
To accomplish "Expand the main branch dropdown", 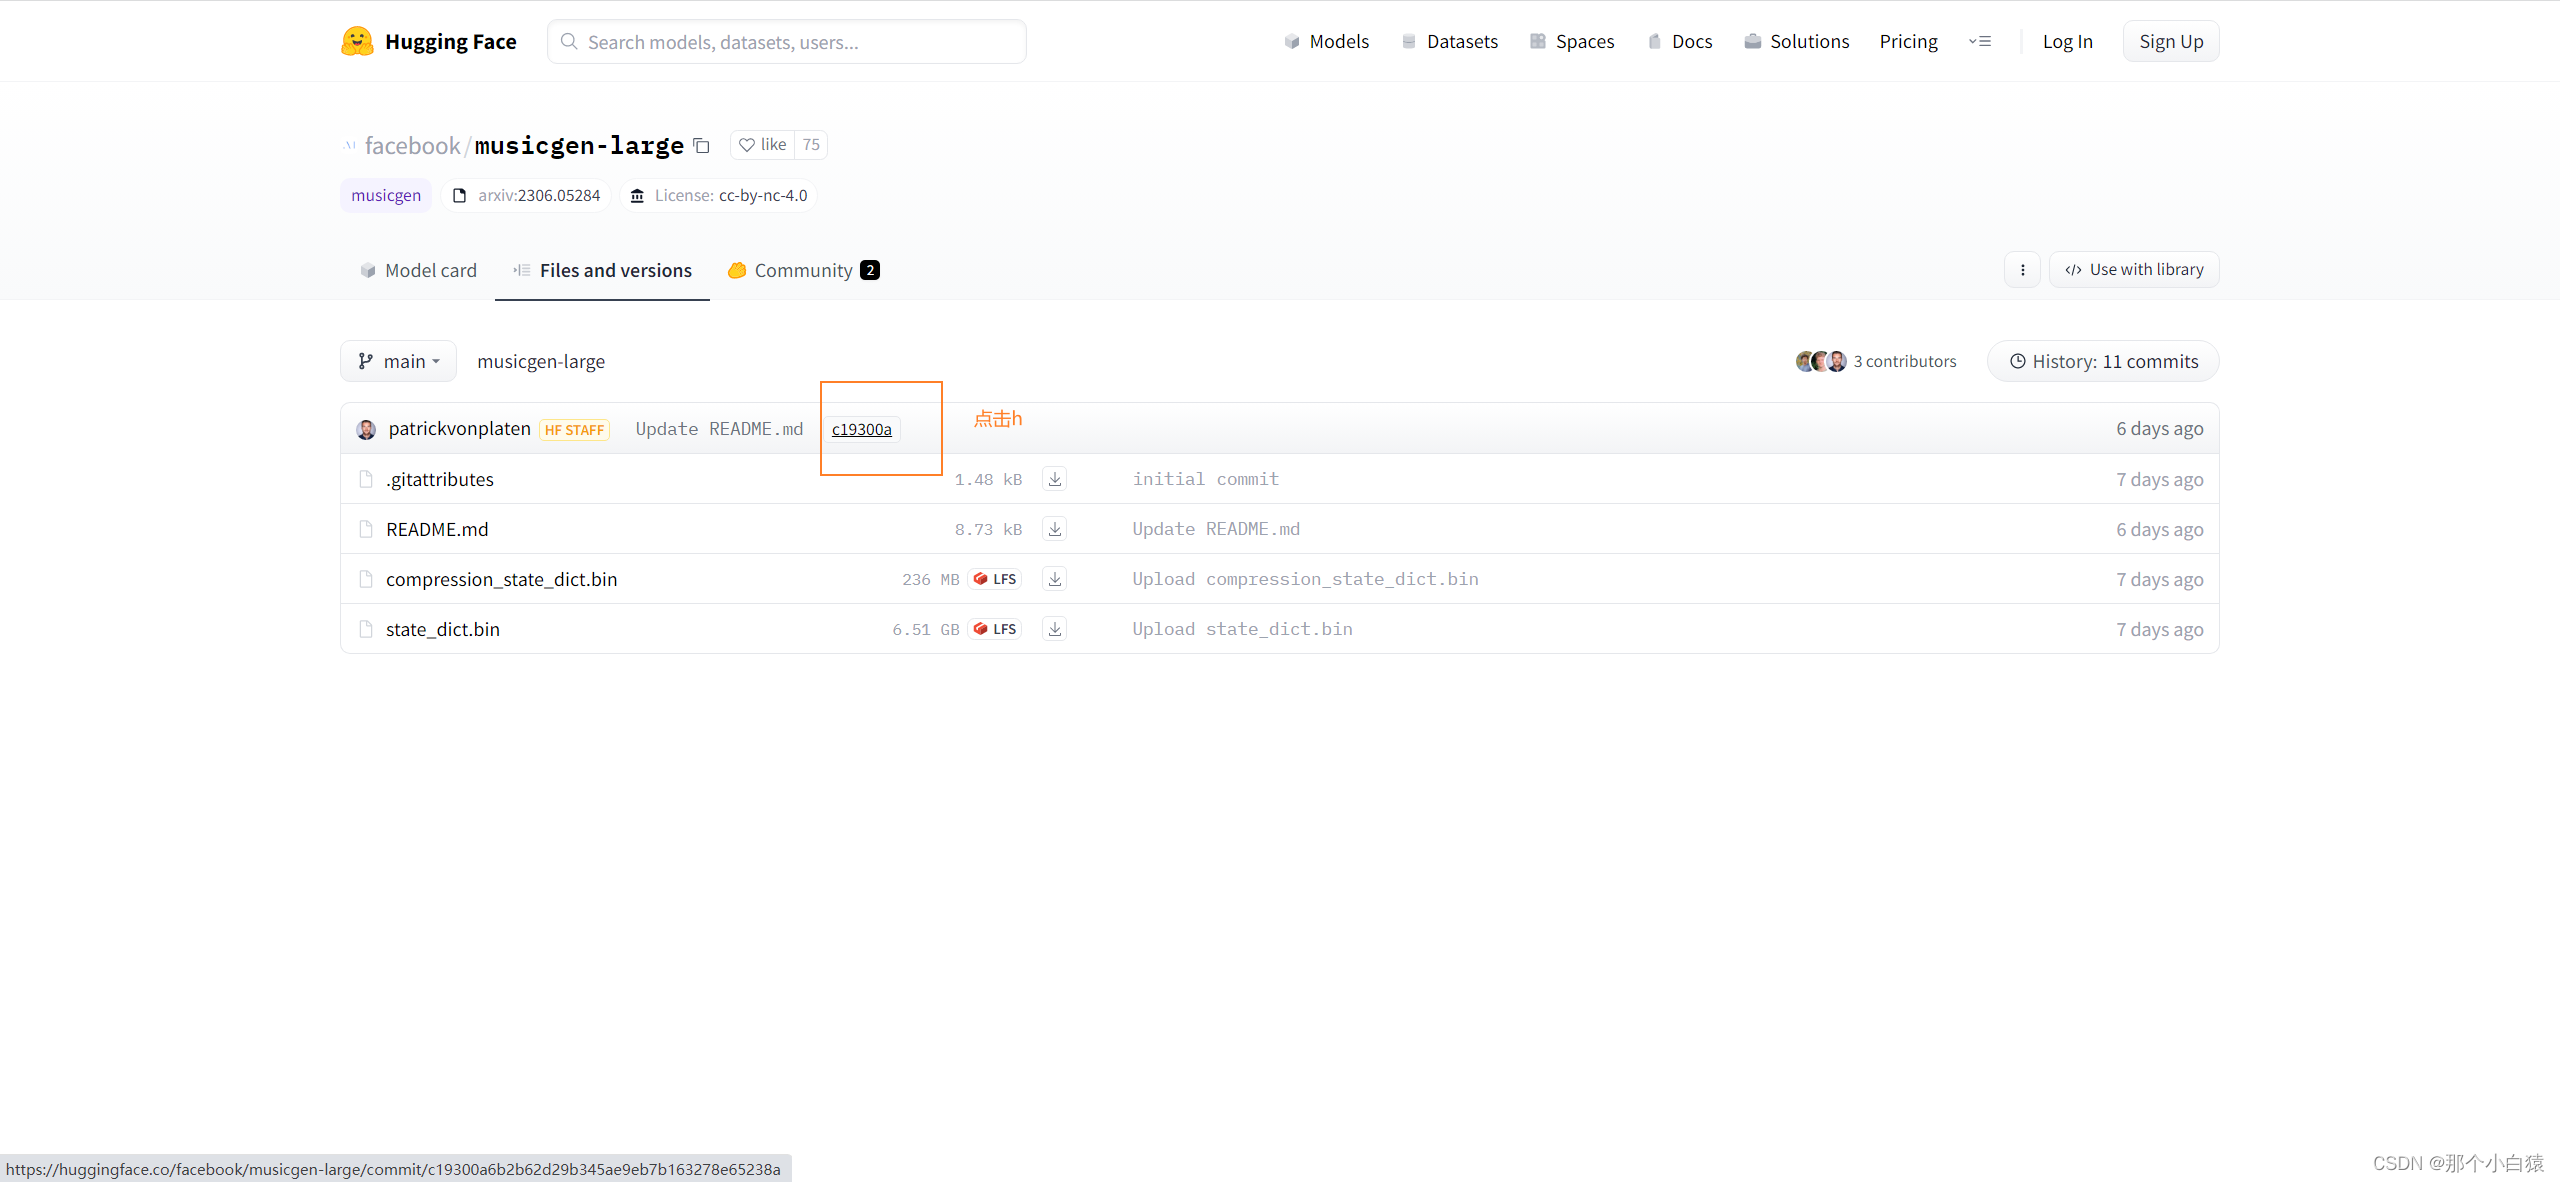I will 398,361.
